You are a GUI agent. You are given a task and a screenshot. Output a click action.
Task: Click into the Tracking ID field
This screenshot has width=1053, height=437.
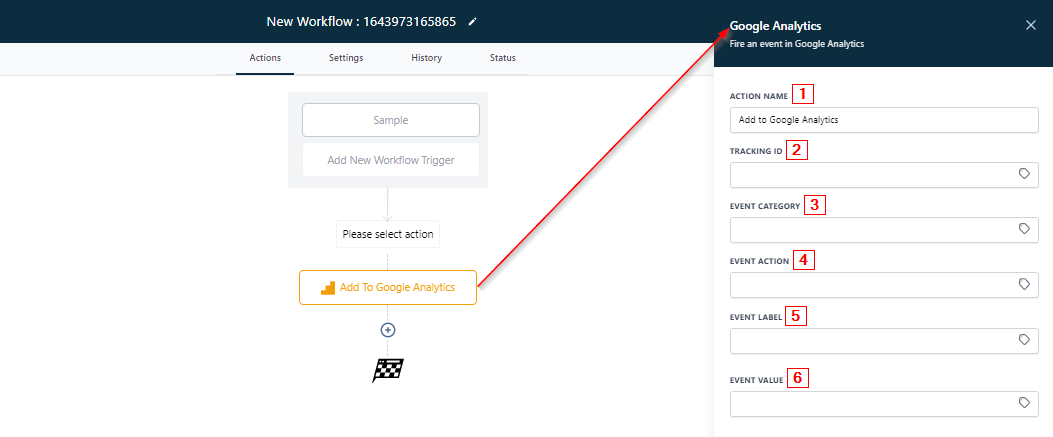tap(884, 175)
